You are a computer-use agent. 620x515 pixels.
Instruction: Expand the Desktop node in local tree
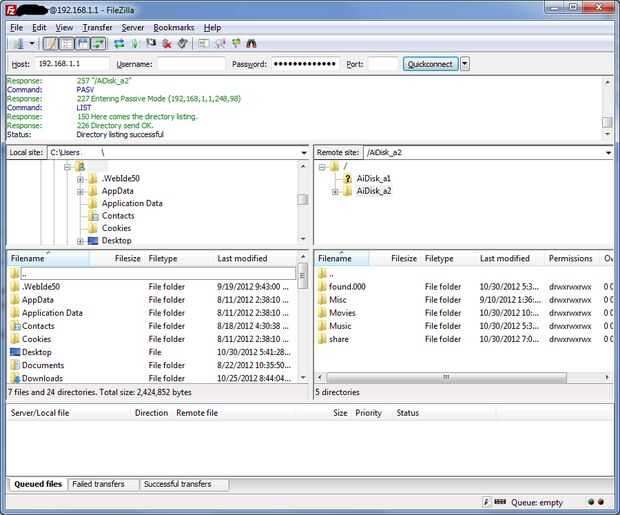[x=80, y=241]
